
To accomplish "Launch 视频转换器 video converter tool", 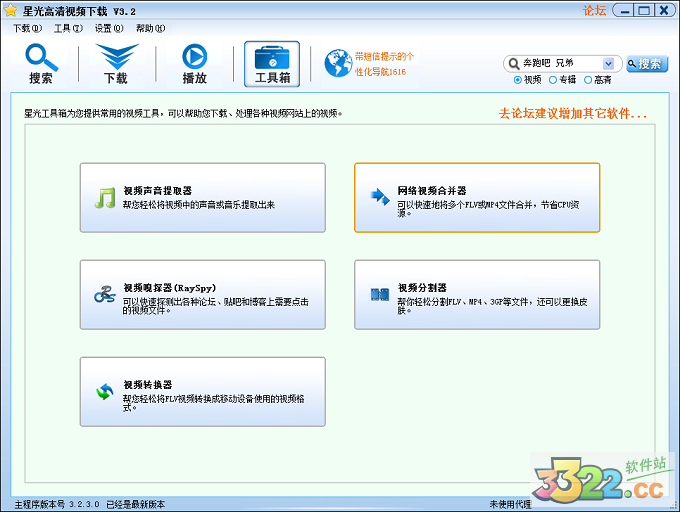I will (x=203, y=392).
